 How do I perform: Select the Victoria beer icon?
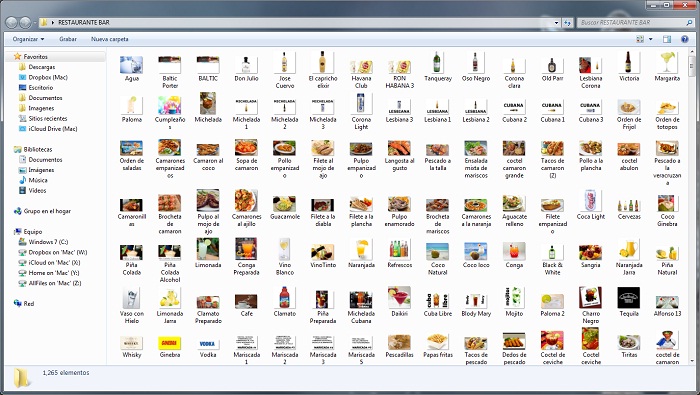(629, 62)
